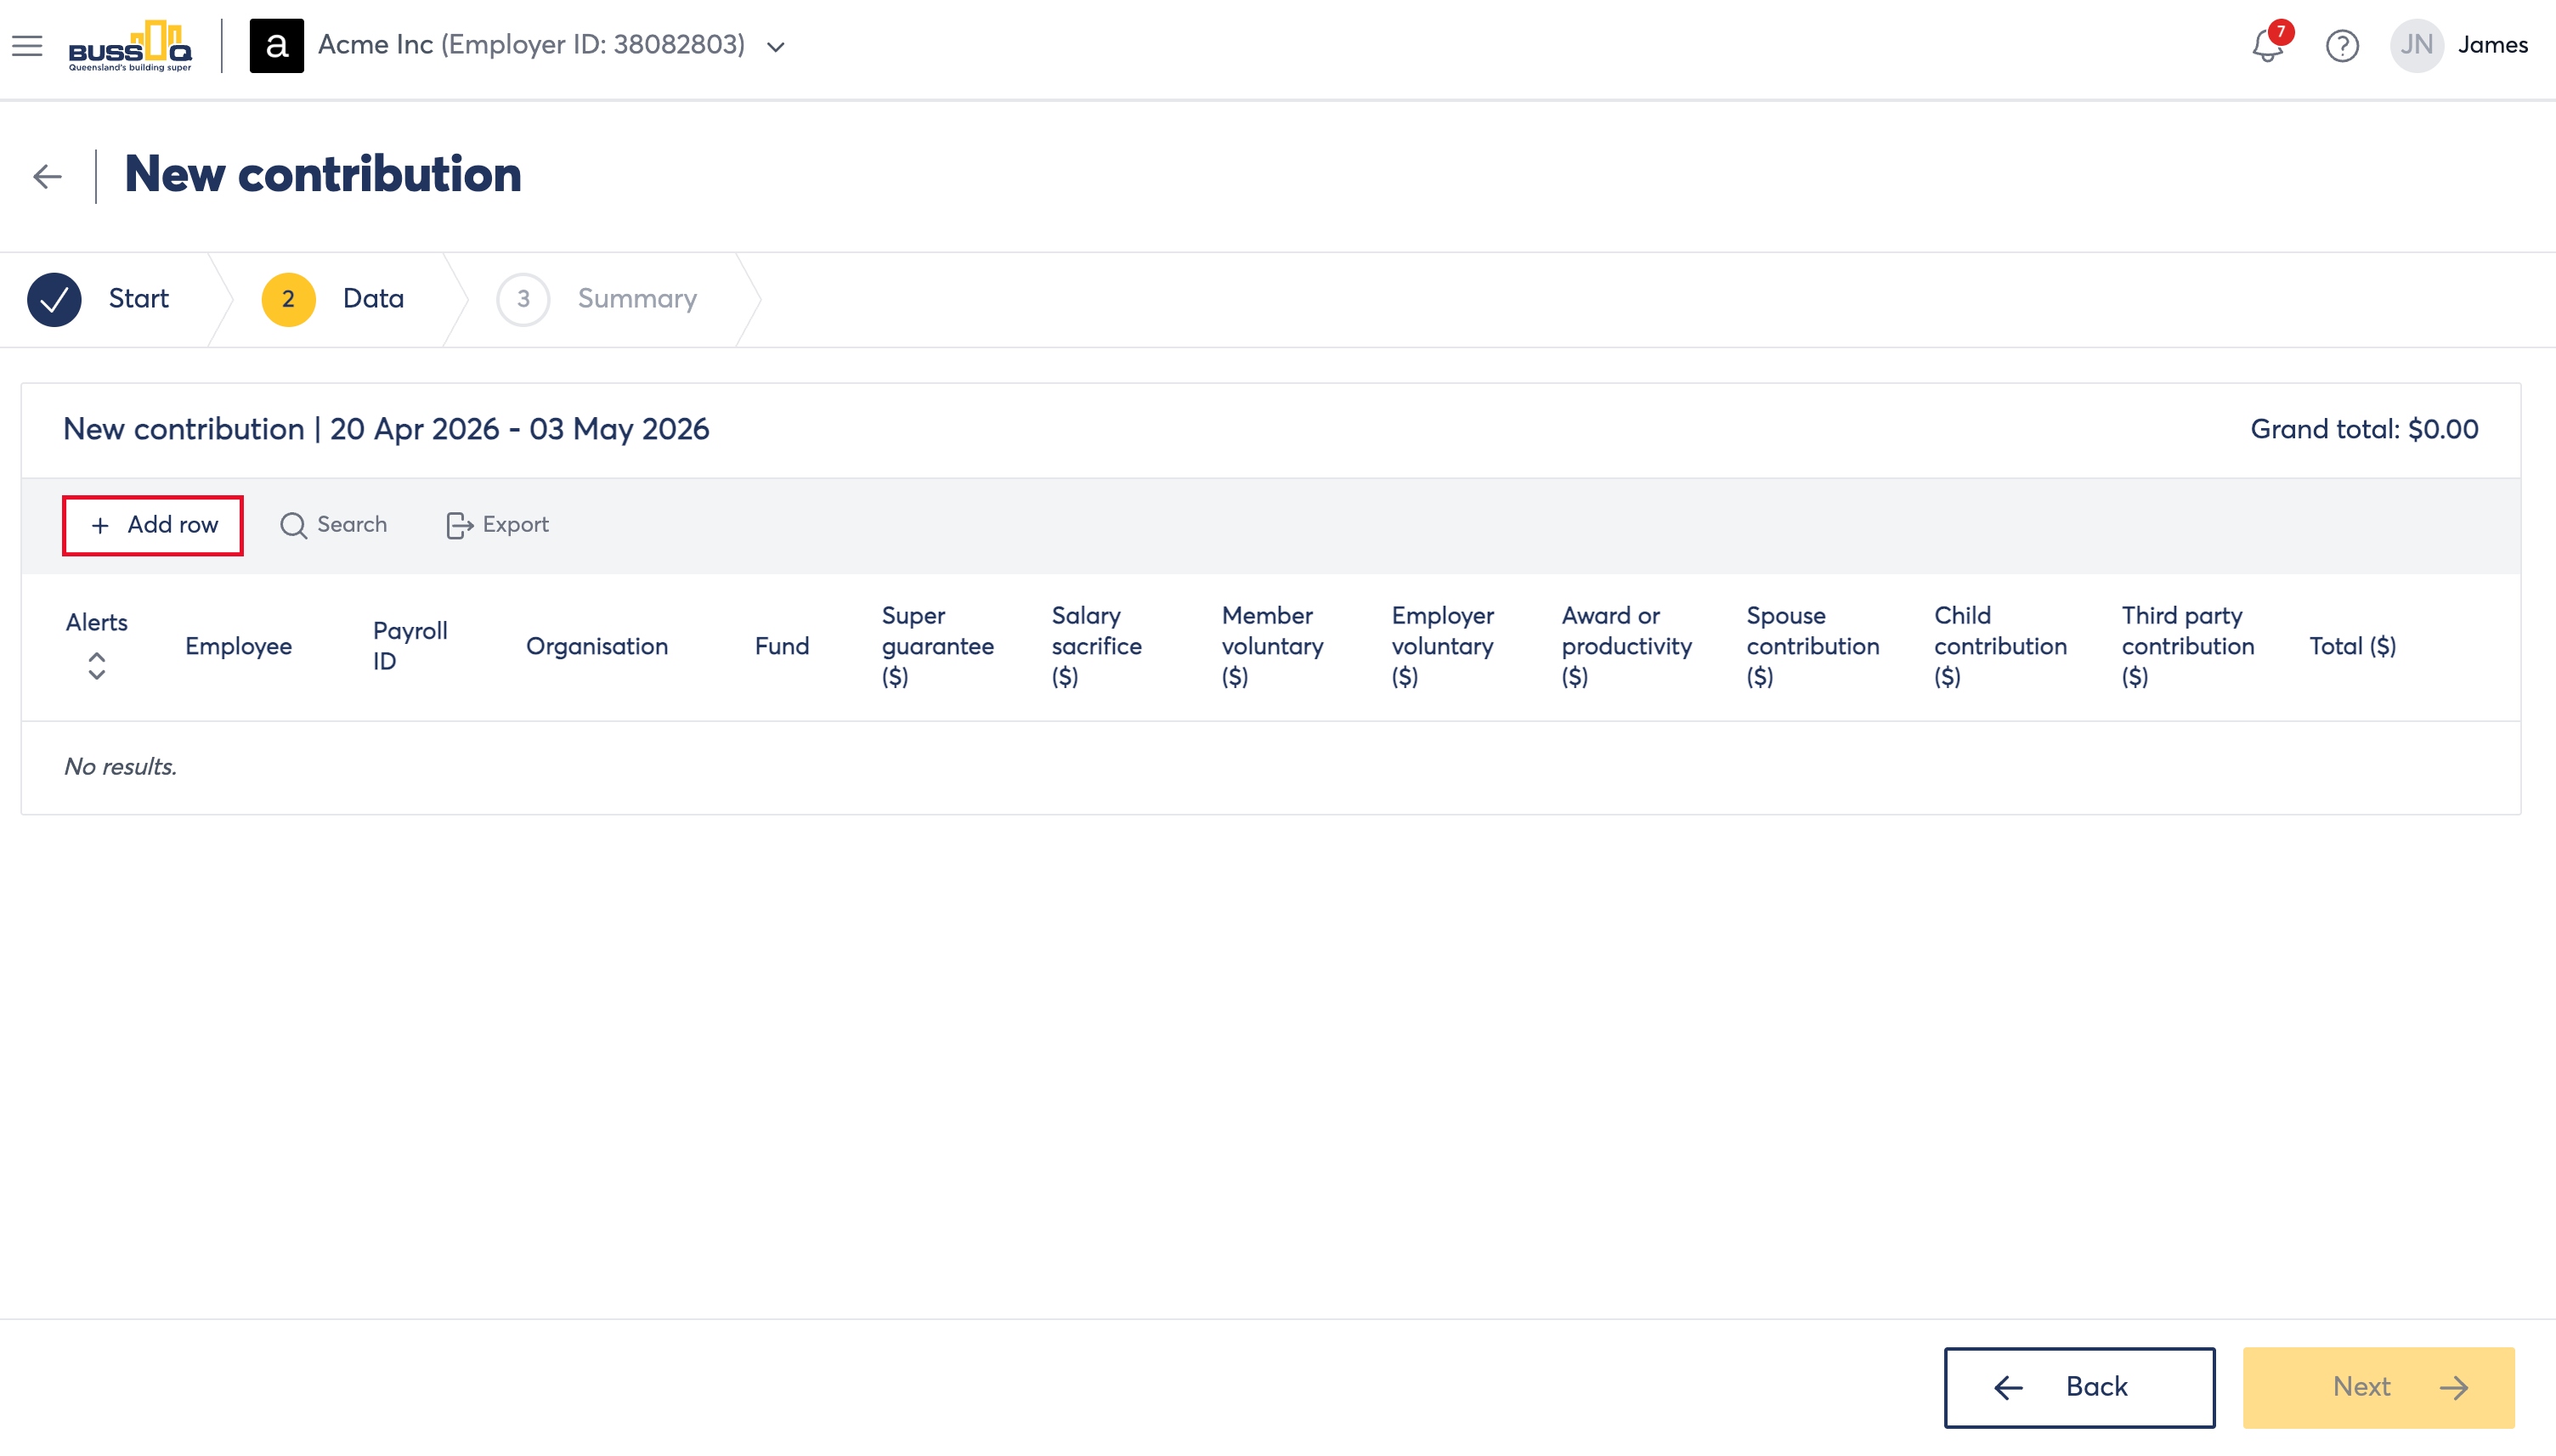The width and height of the screenshot is (2556, 1456).
Task: Click the Super guarantee ($) header
Action: [x=938, y=646]
